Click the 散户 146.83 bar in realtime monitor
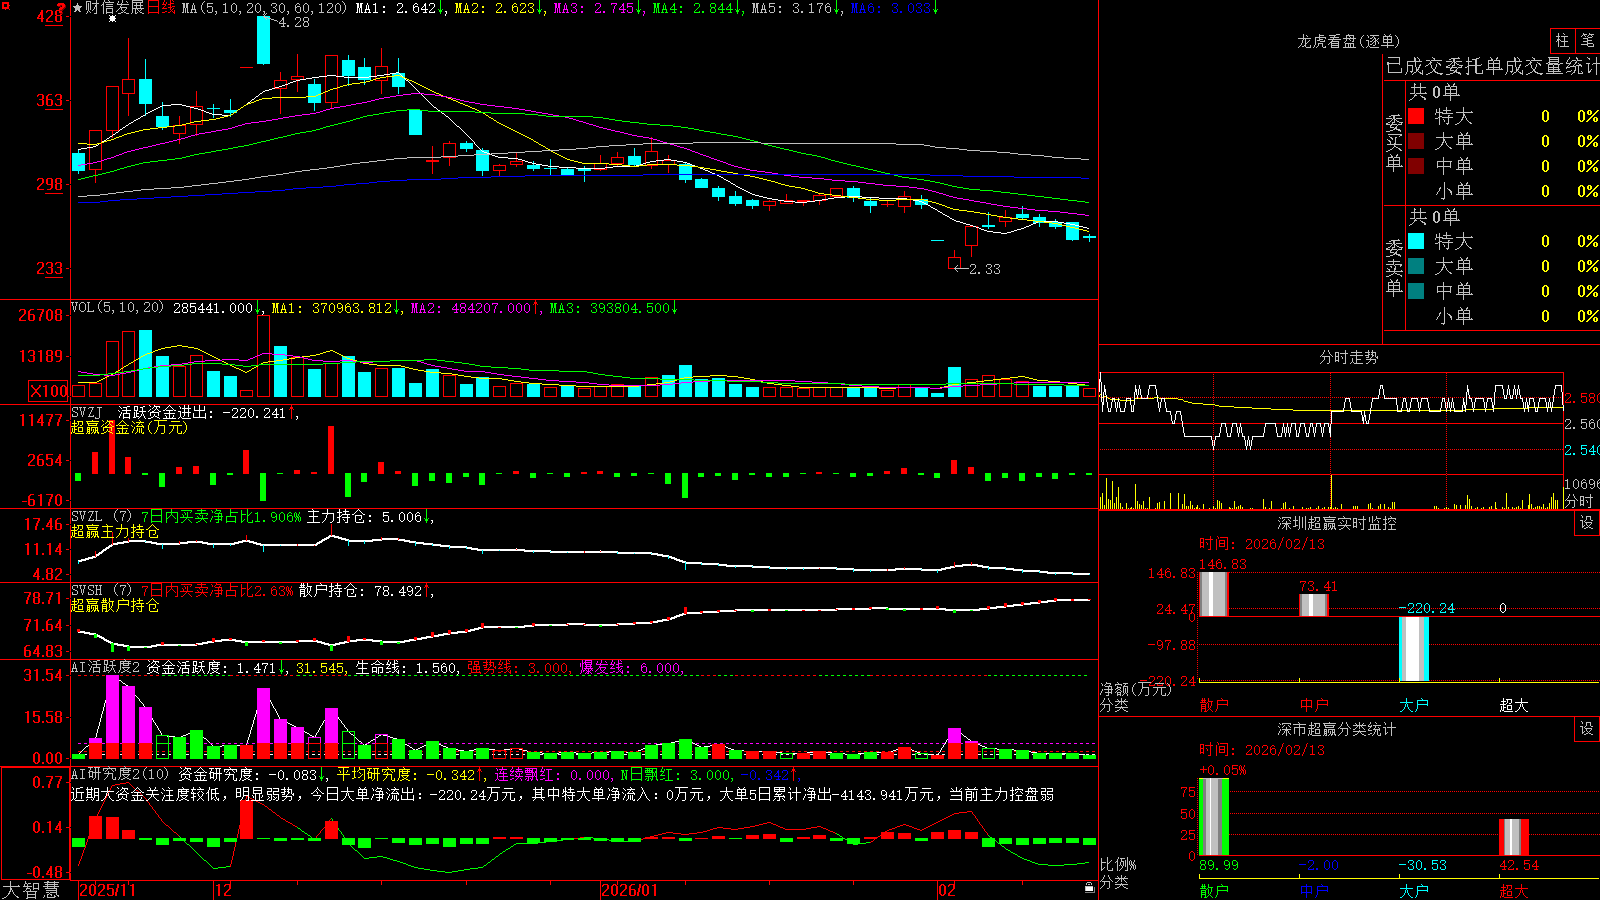 1213,594
